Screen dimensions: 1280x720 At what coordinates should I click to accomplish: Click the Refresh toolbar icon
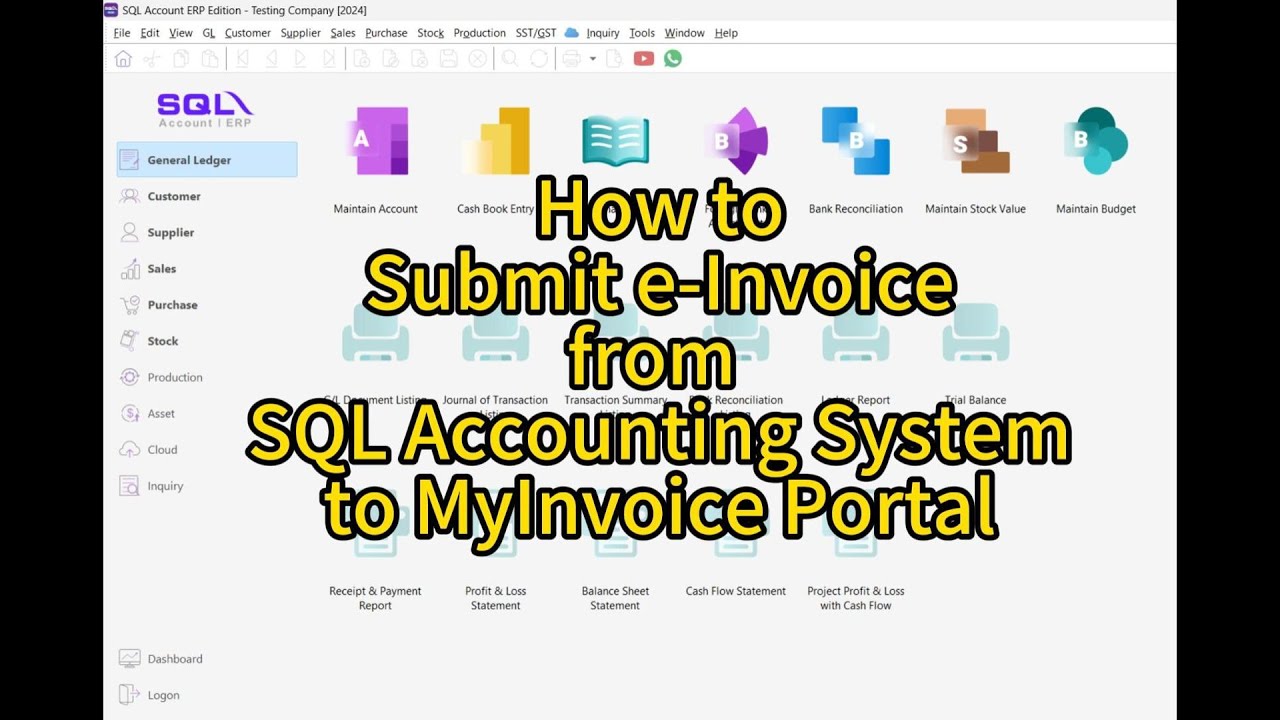539,59
